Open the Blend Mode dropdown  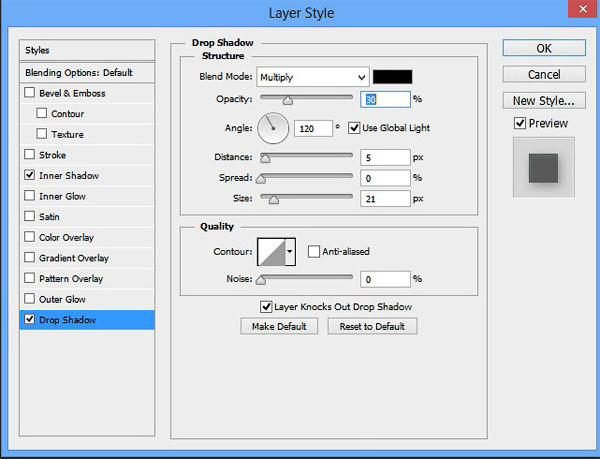[313, 77]
